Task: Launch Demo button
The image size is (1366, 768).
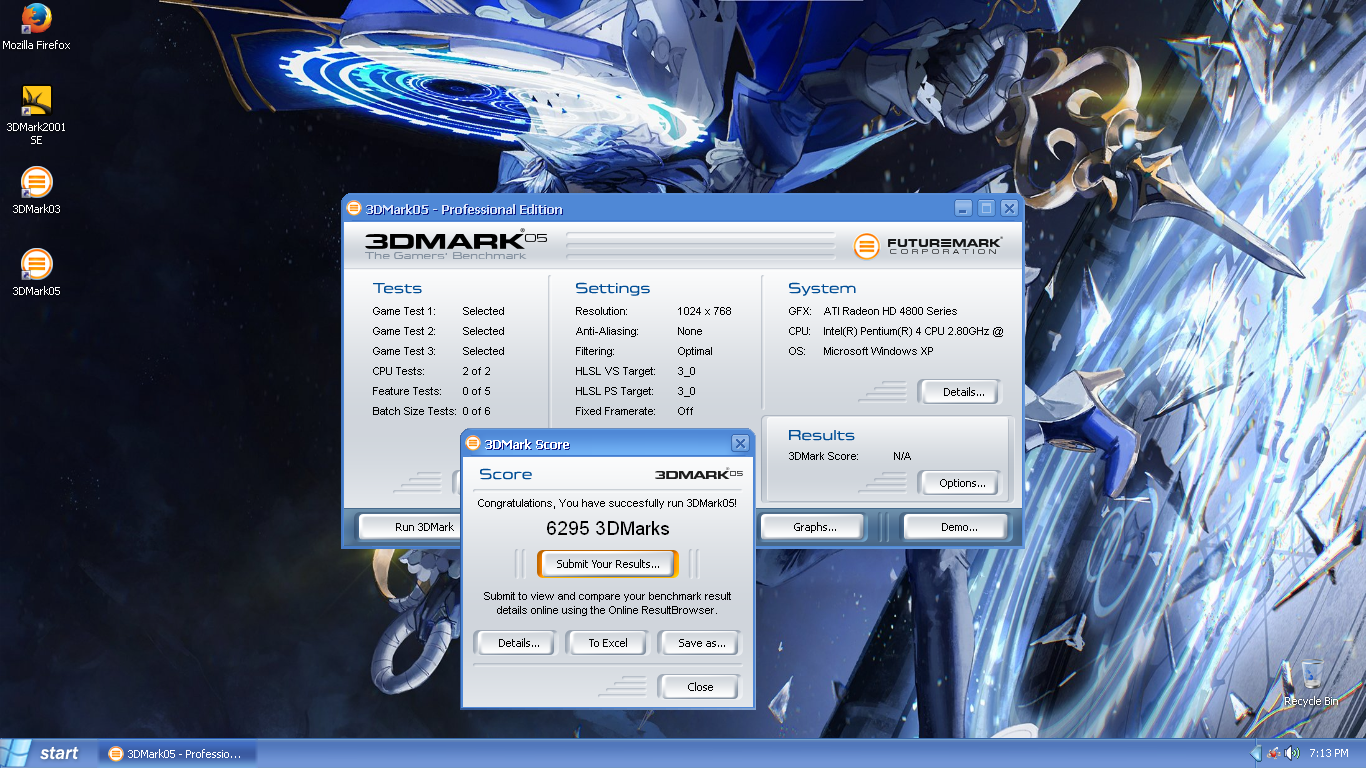Action: [x=958, y=527]
